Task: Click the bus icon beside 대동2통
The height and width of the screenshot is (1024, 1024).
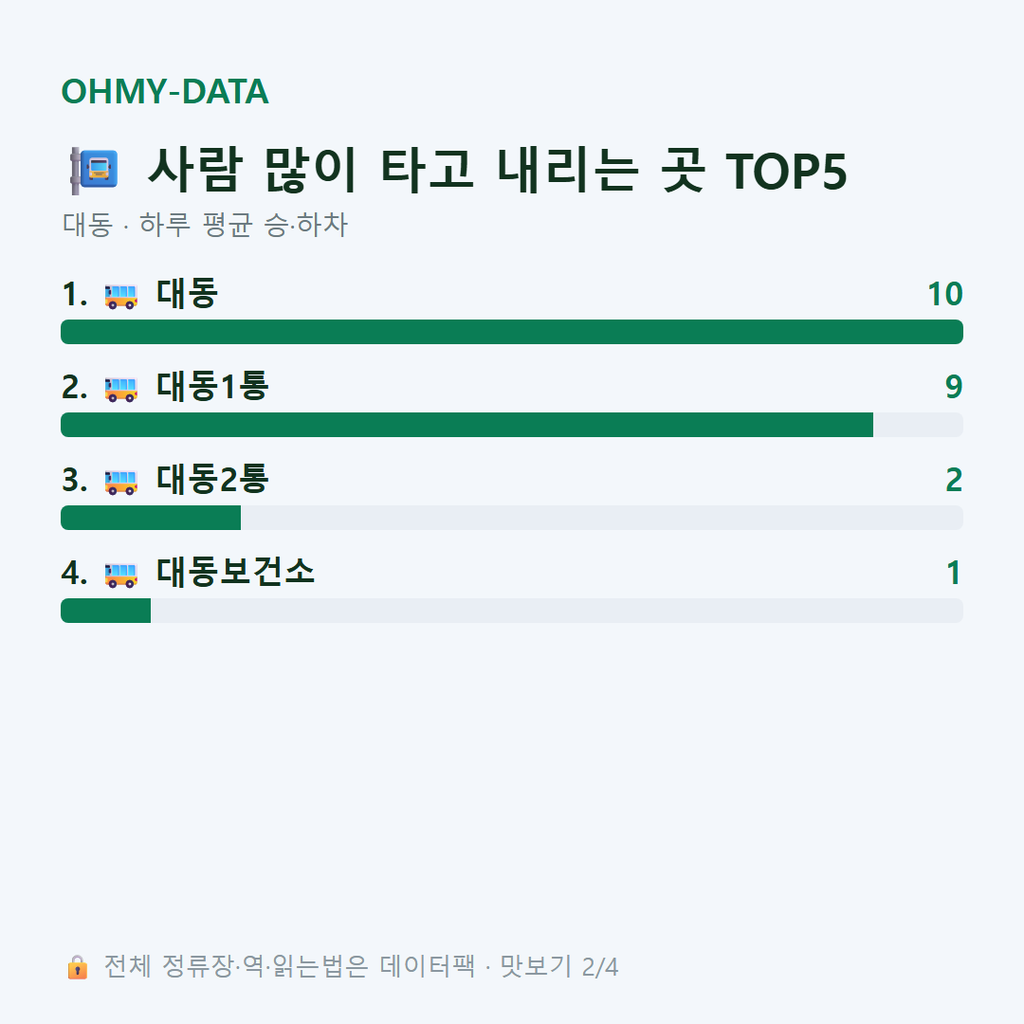Action: [x=121, y=482]
